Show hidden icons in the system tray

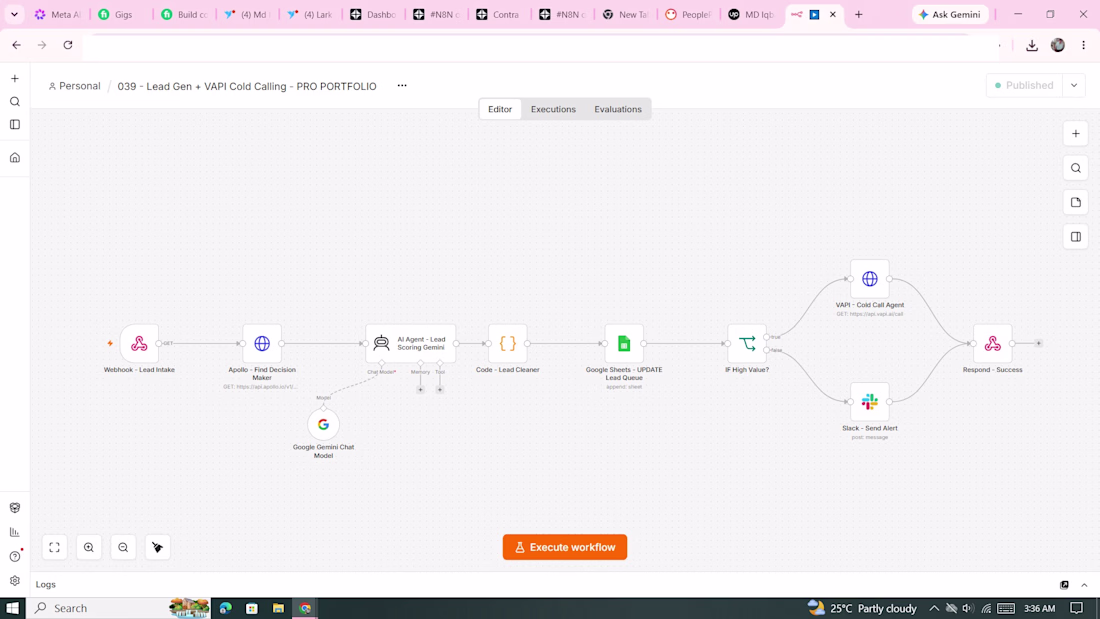pyautogui.click(x=934, y=608)
